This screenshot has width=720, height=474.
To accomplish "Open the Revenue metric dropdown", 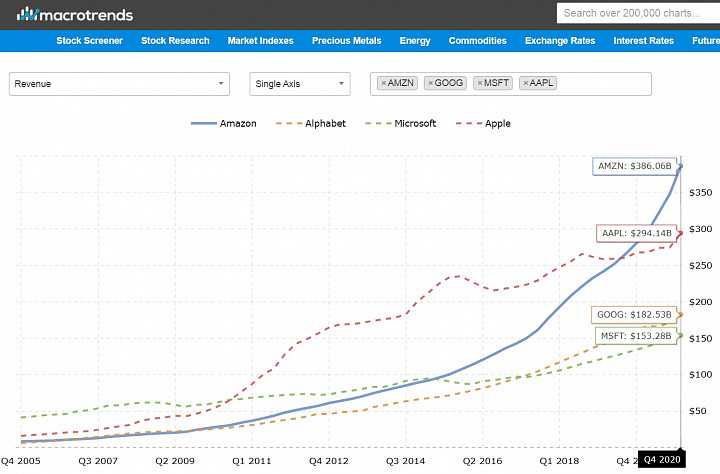I will click(x=119, y=84).
